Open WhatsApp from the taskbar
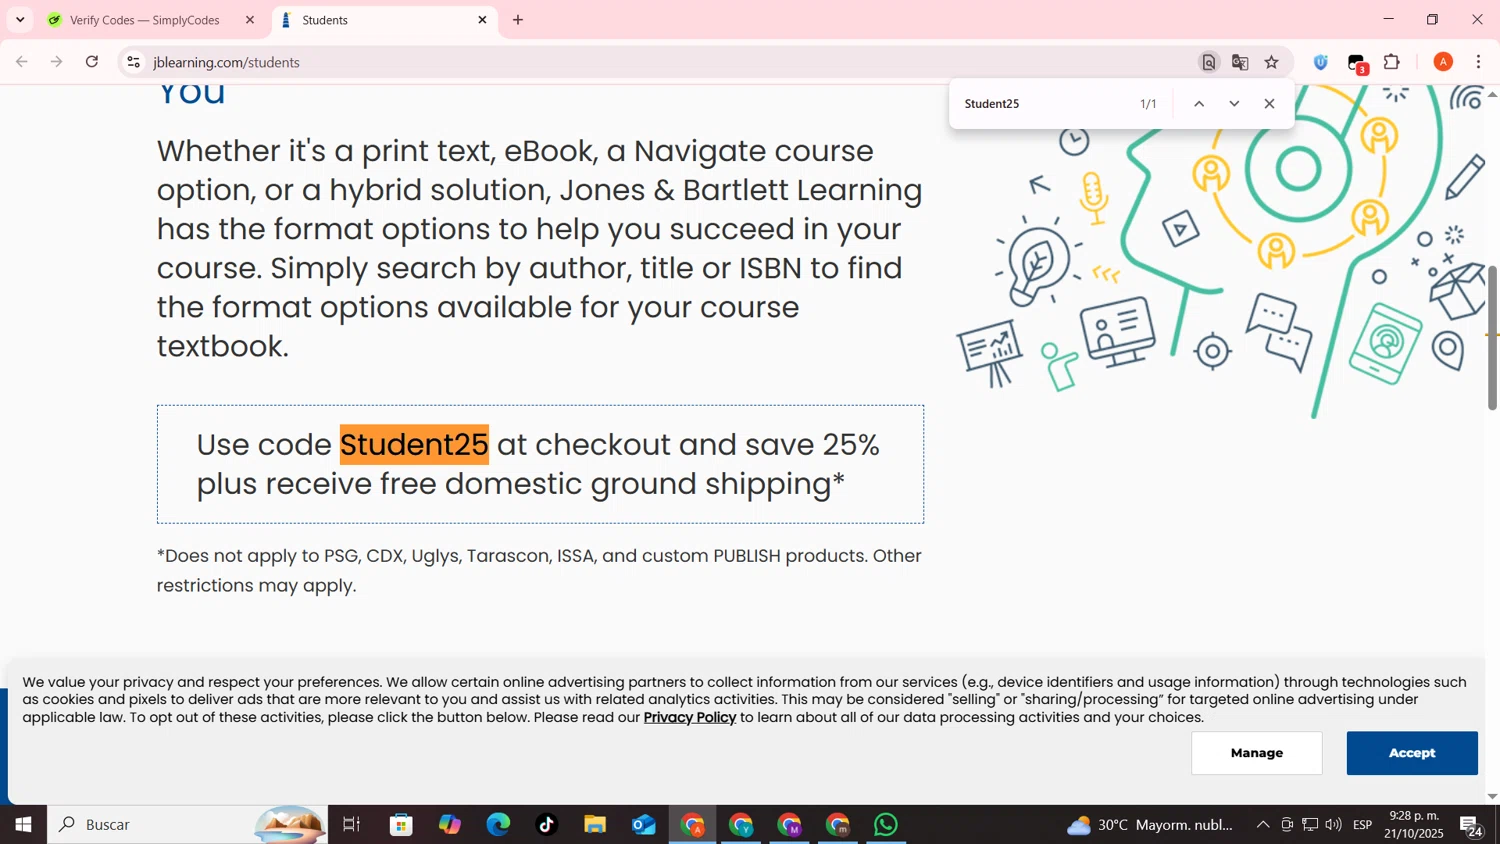Screen dimensions: 1500x844 [886, 825]
